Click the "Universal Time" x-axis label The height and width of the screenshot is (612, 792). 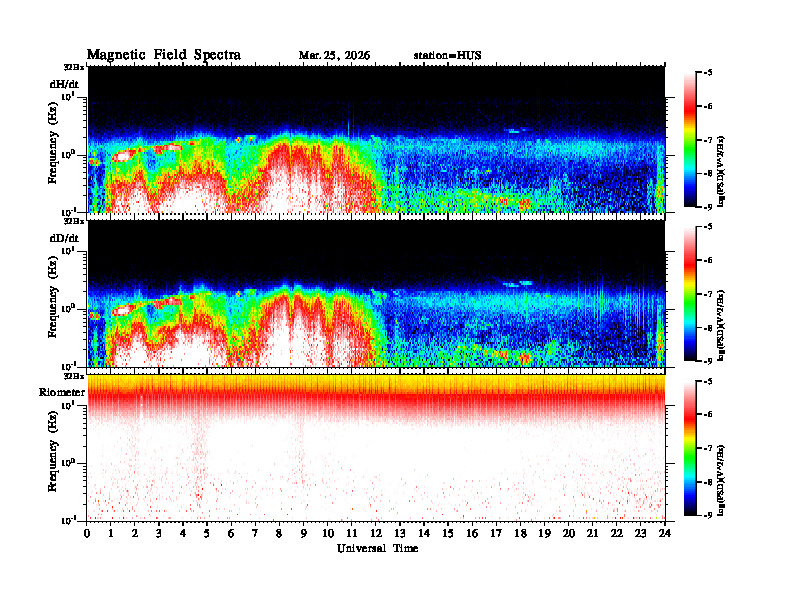tap(377, 548)
